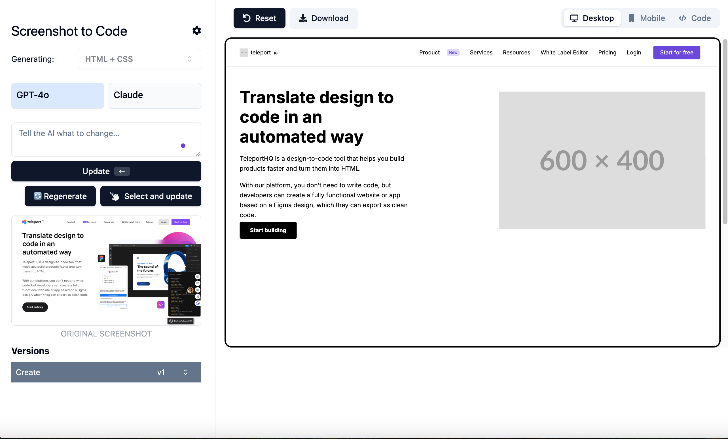Viewport: 728px width, 439px height.
Task: Click the 'ORIGINAL SCREENSHOT' caption
Action: point(106,334)
